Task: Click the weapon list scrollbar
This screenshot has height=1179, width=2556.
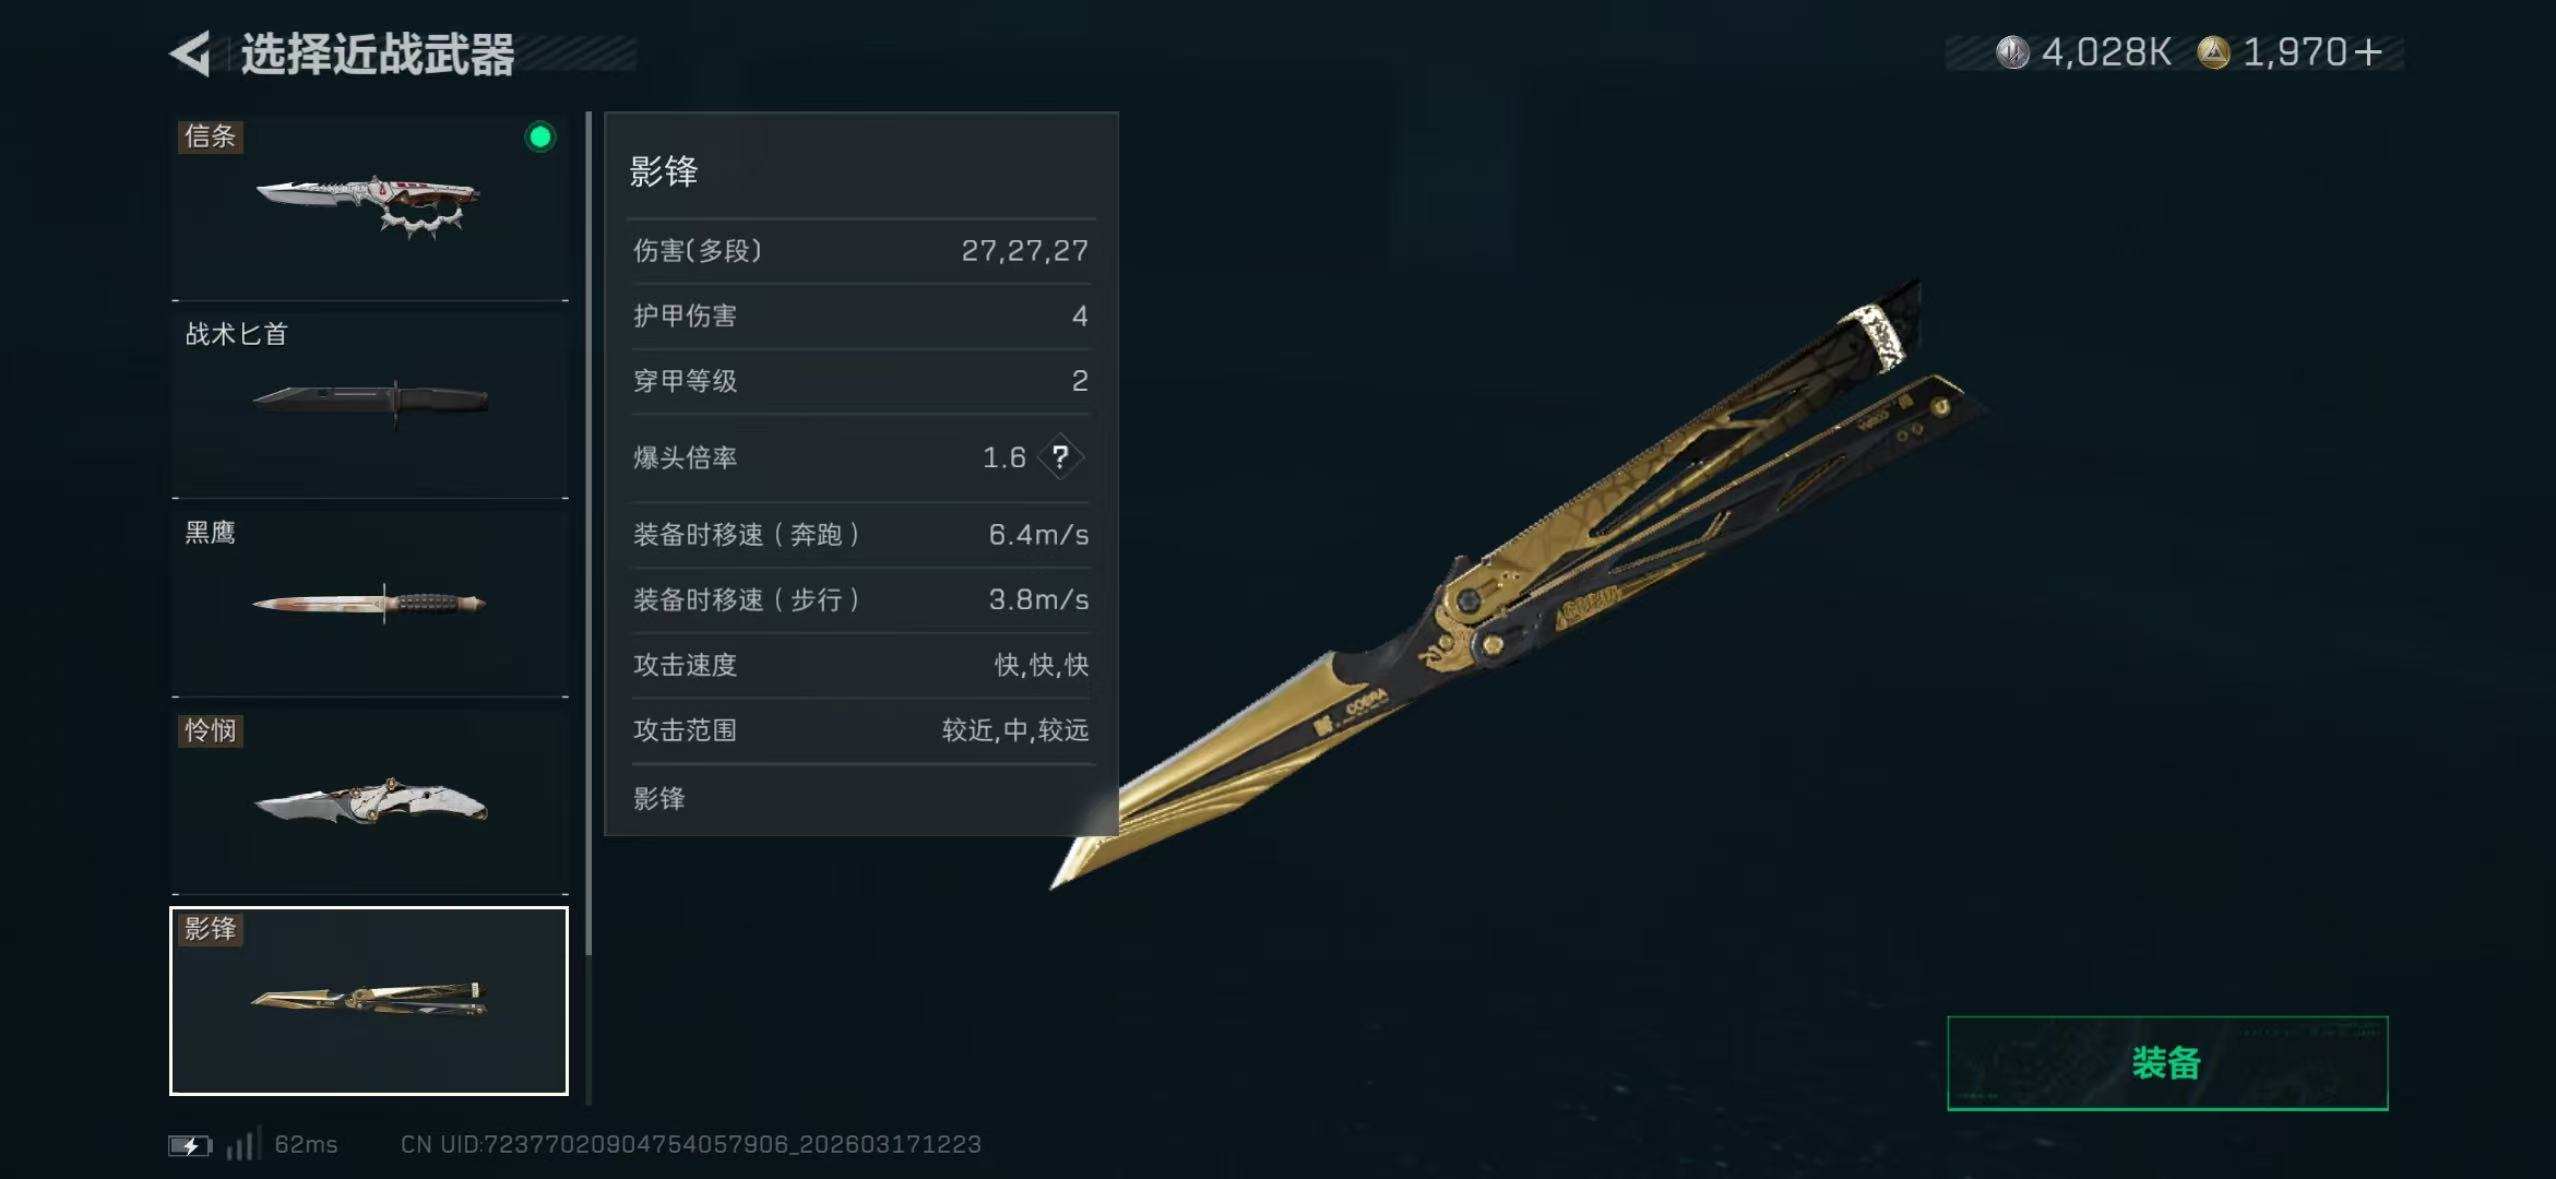Action: click(589, 535)
